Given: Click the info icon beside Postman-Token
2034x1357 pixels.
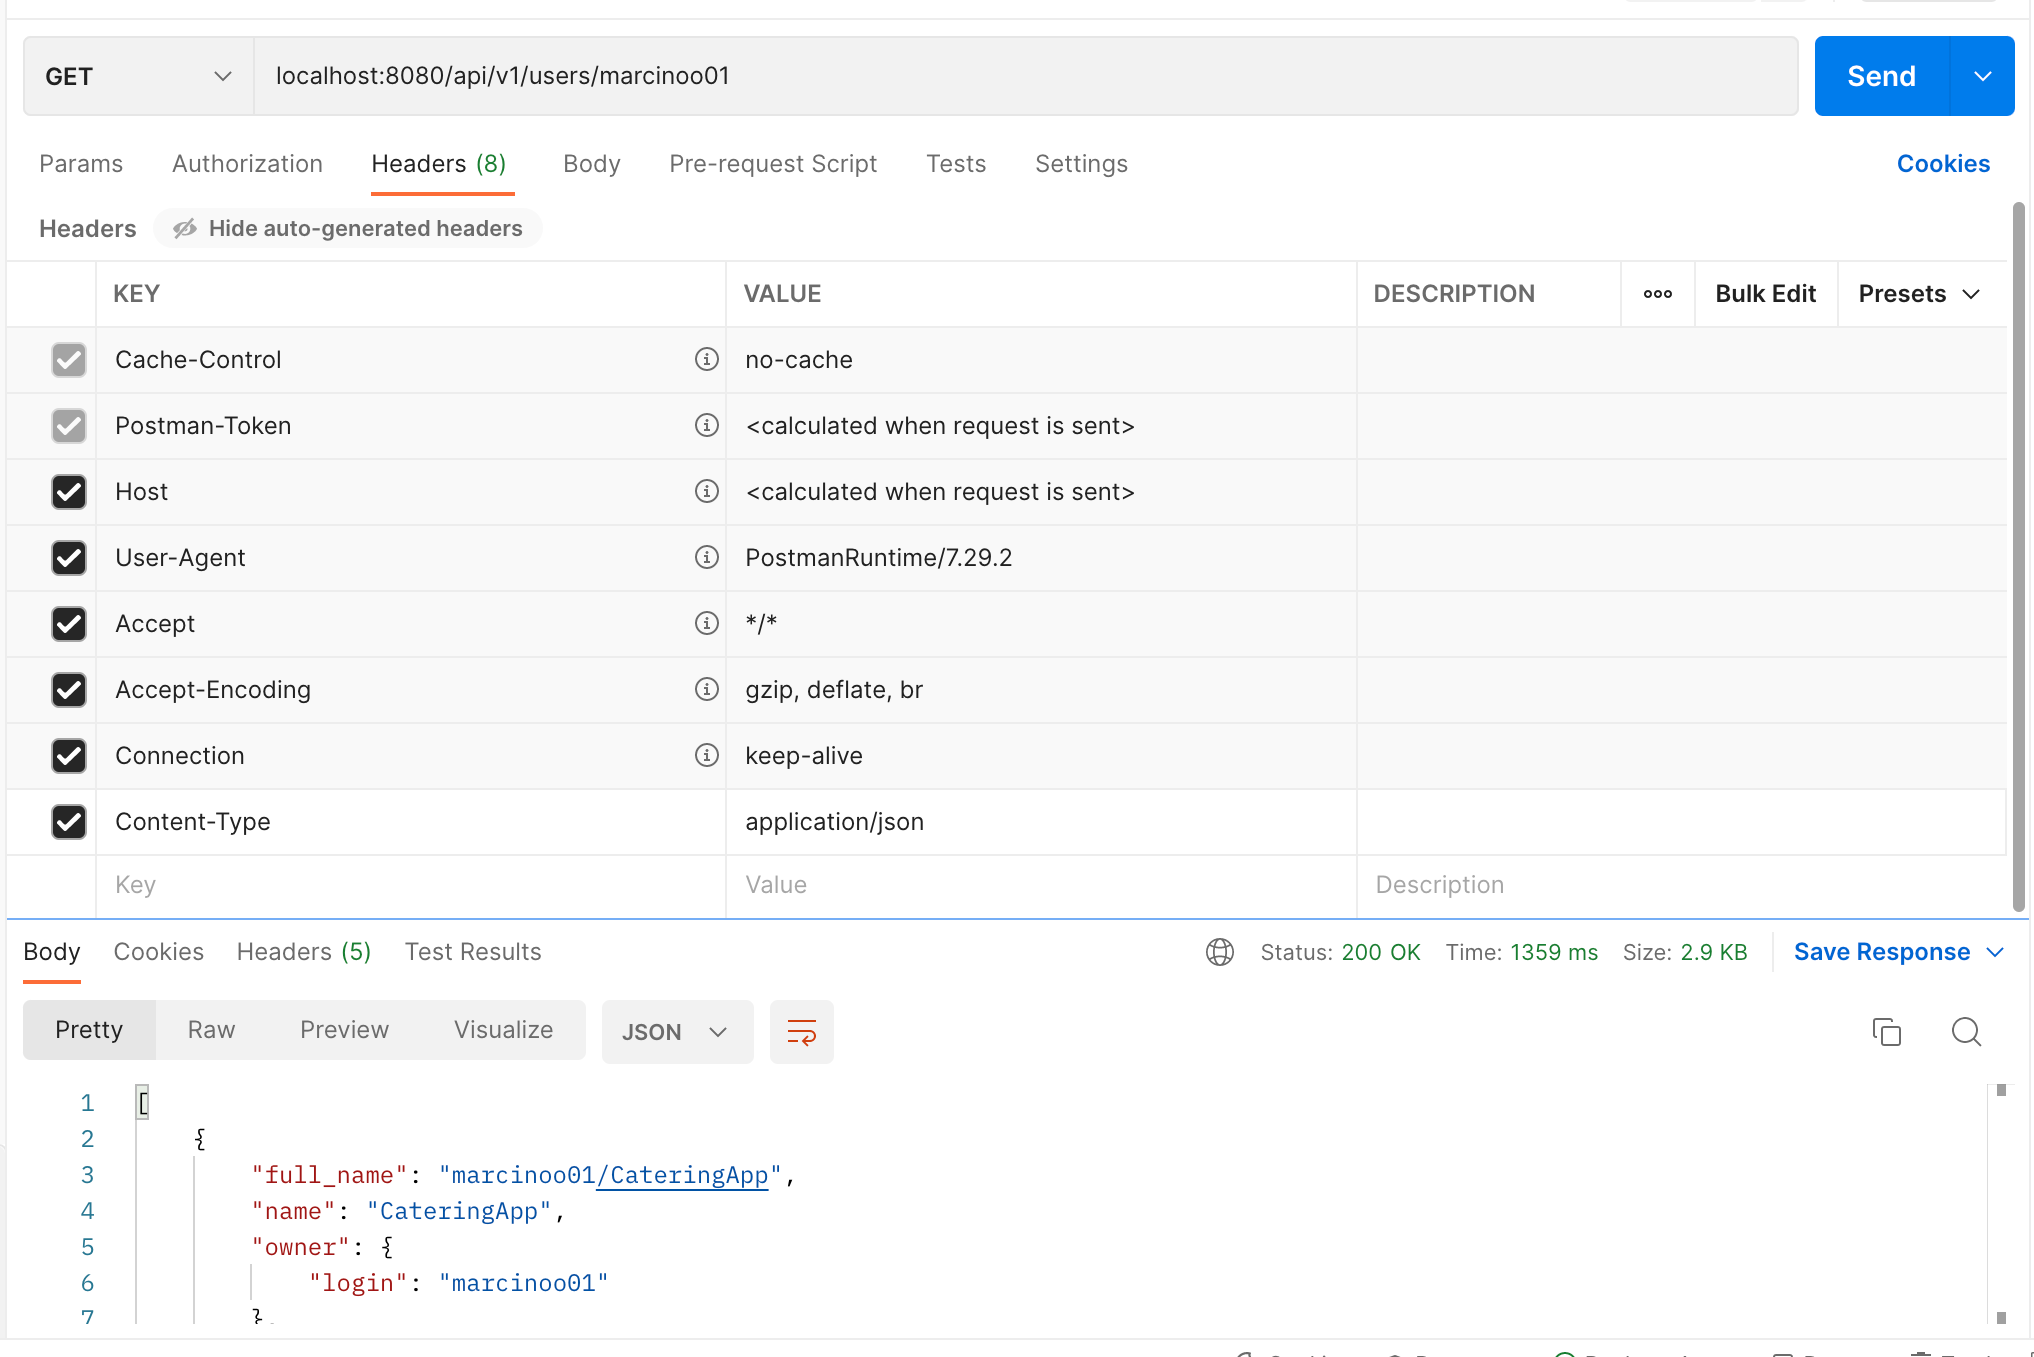Looking at the screenshot, I should click(707, 425).
